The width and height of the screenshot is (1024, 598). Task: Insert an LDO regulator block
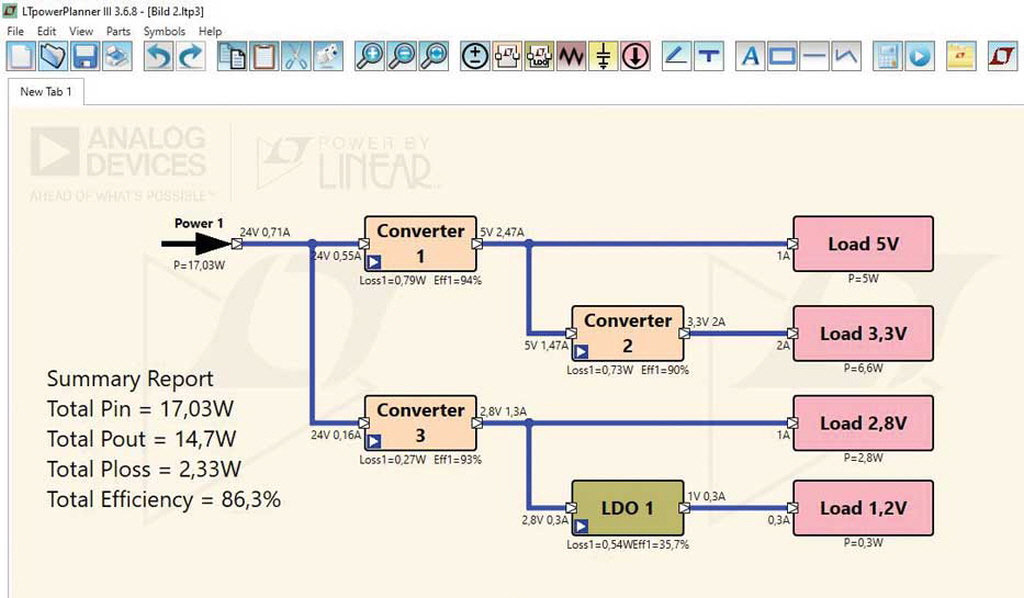tap(541, 57)
